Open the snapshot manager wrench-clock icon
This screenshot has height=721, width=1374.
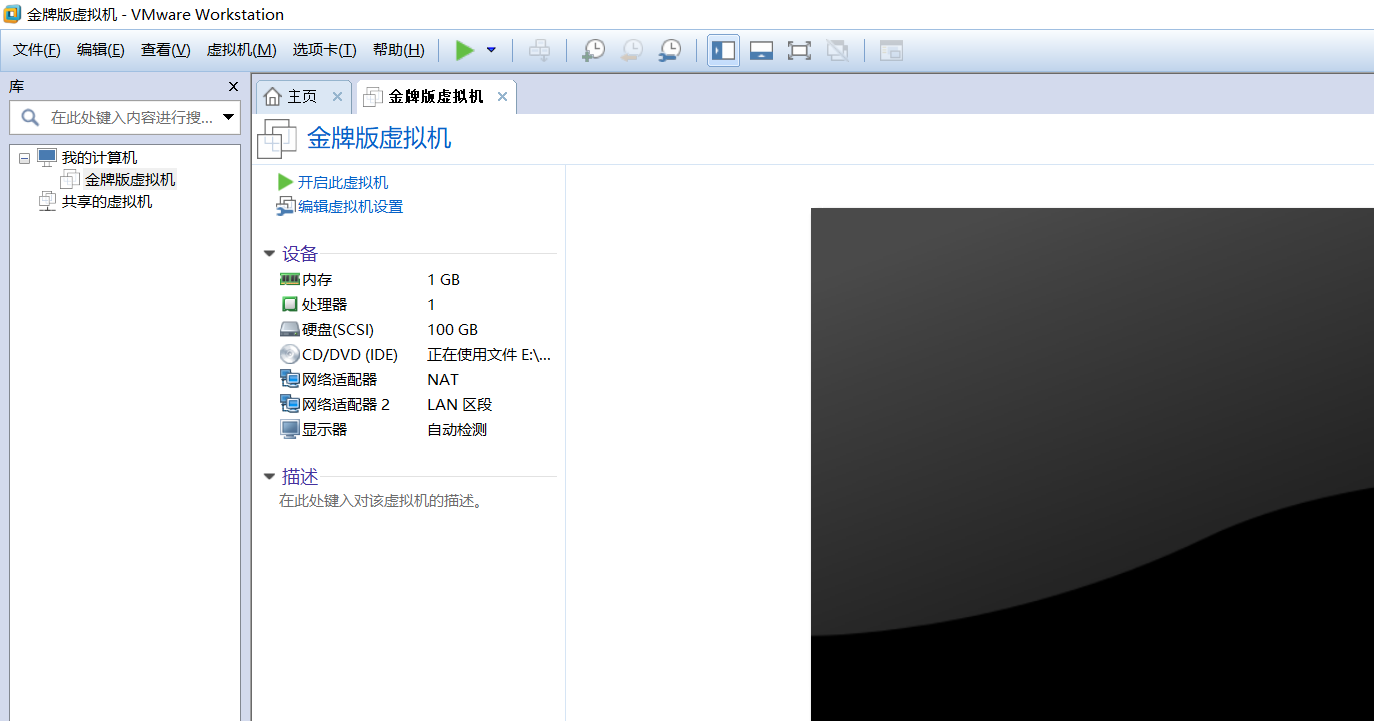(x=670, y=50)
